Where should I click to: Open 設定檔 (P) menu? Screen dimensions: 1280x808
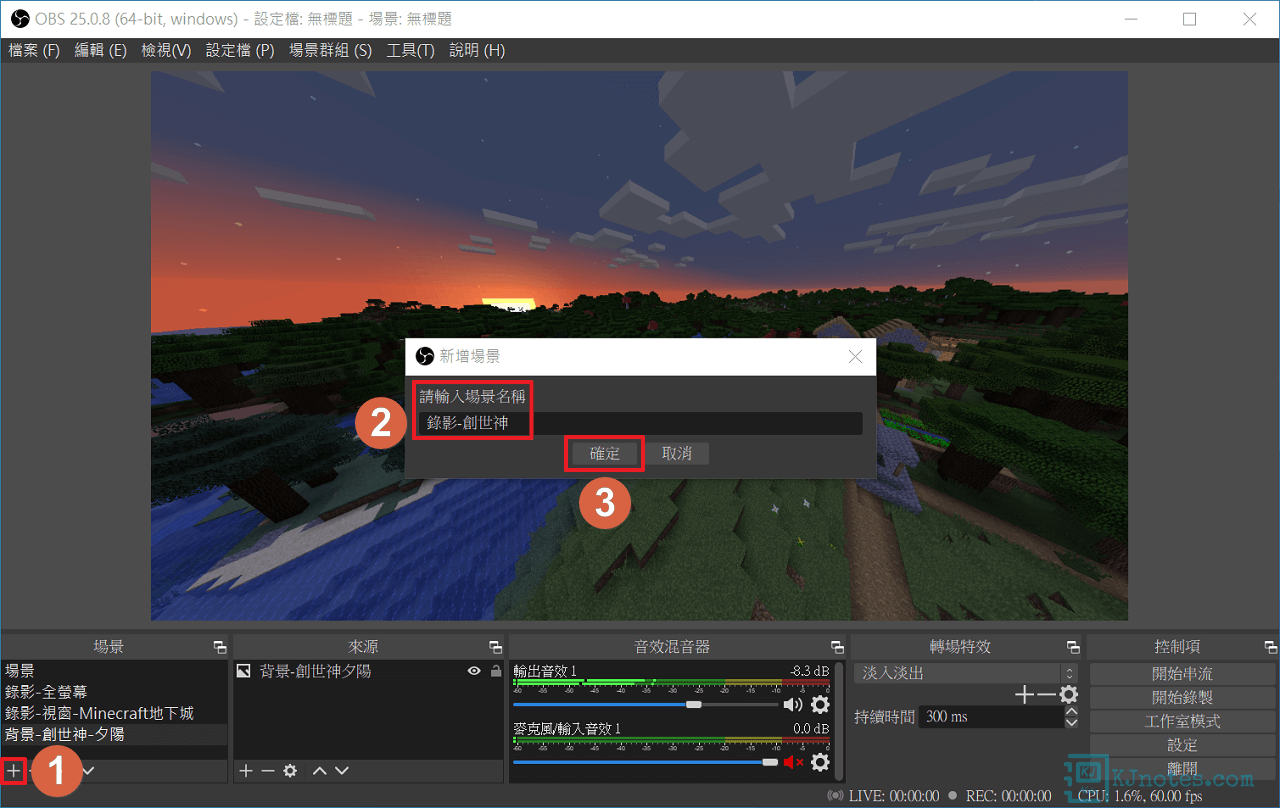click(240, 50)
